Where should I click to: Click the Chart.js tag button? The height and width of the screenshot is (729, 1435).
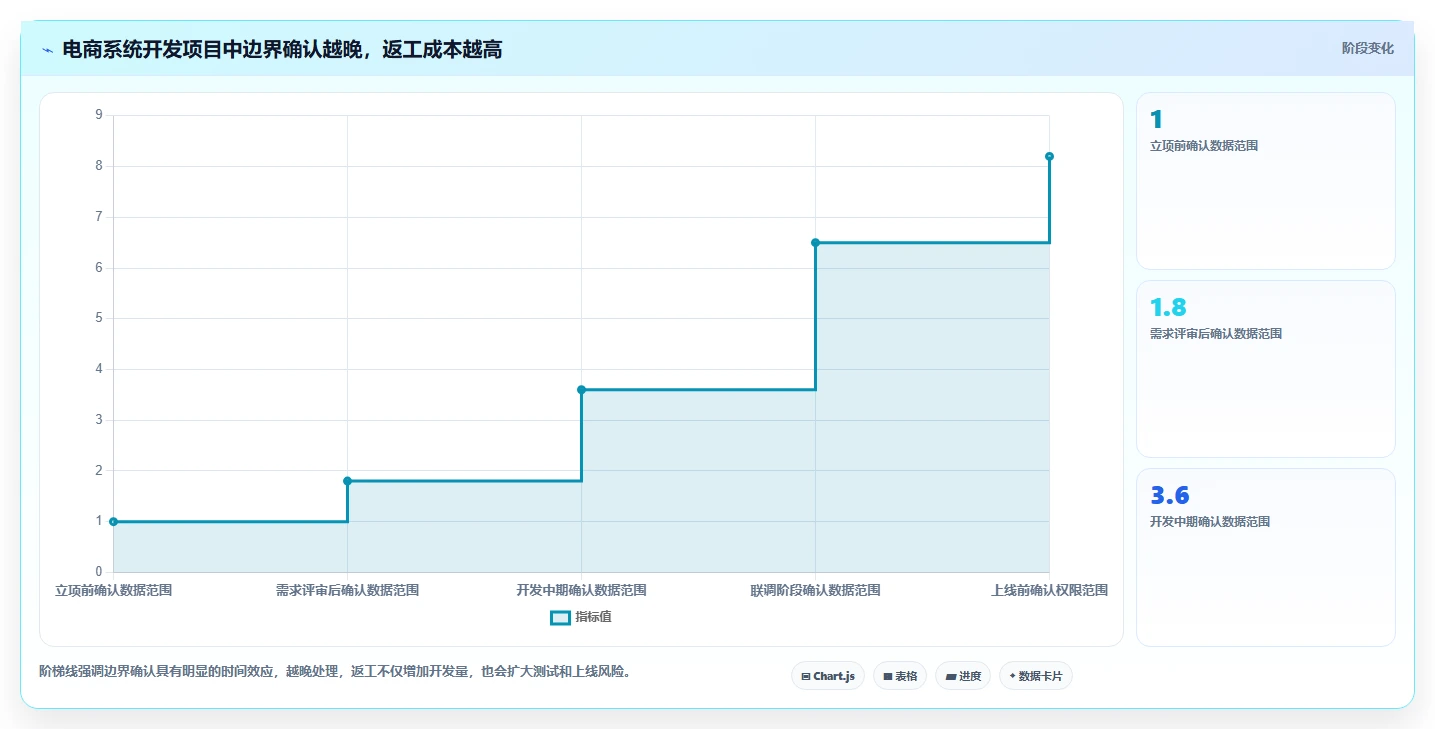[828, 676]
